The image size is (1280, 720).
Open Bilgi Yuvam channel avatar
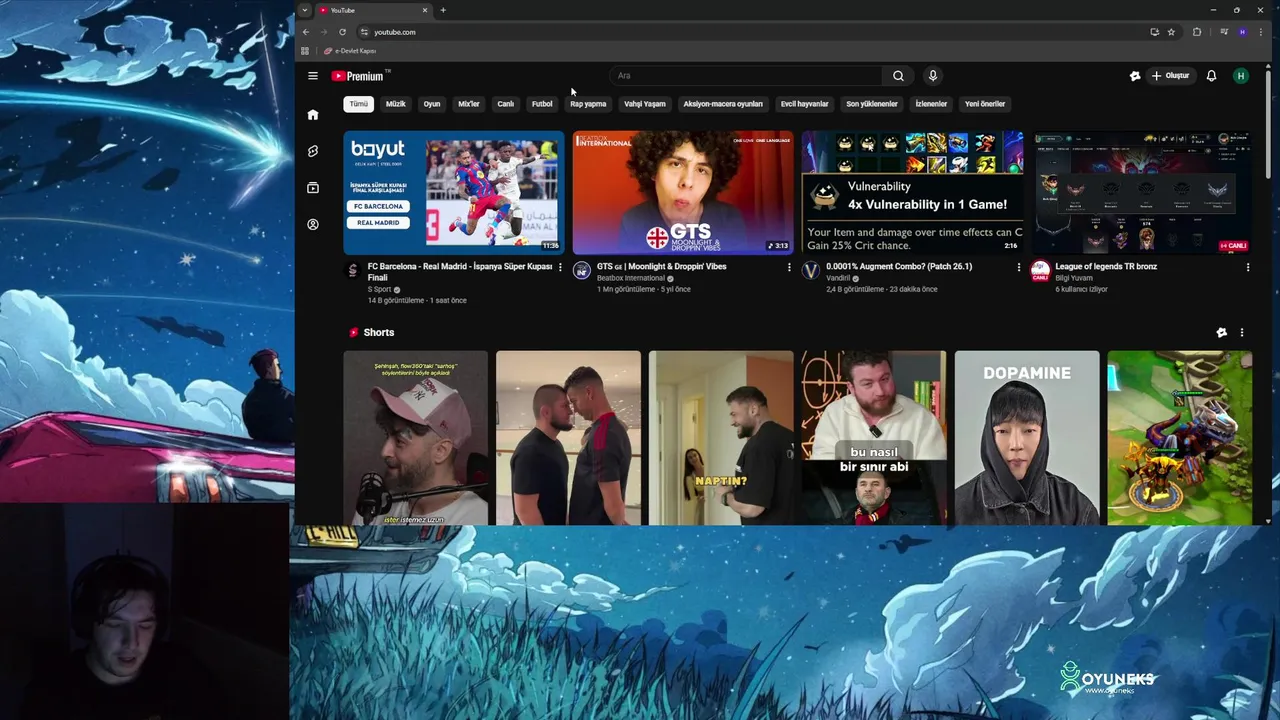1040,271
